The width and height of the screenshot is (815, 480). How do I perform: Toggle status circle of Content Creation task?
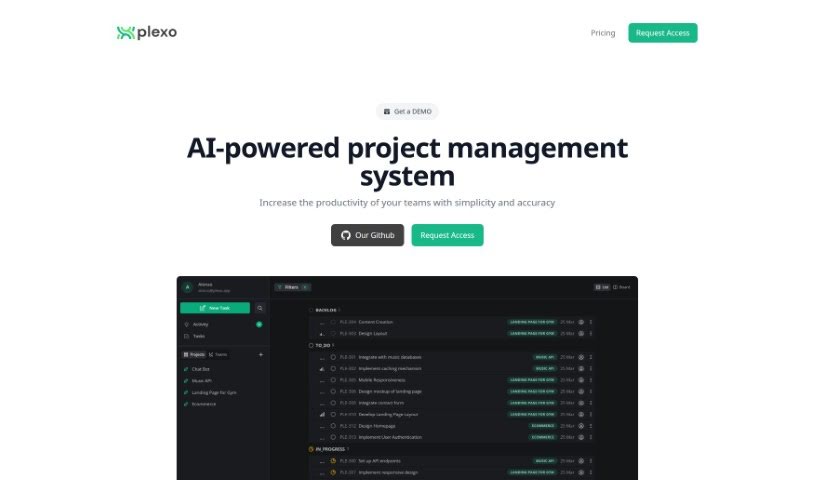(x=333, y=322)
